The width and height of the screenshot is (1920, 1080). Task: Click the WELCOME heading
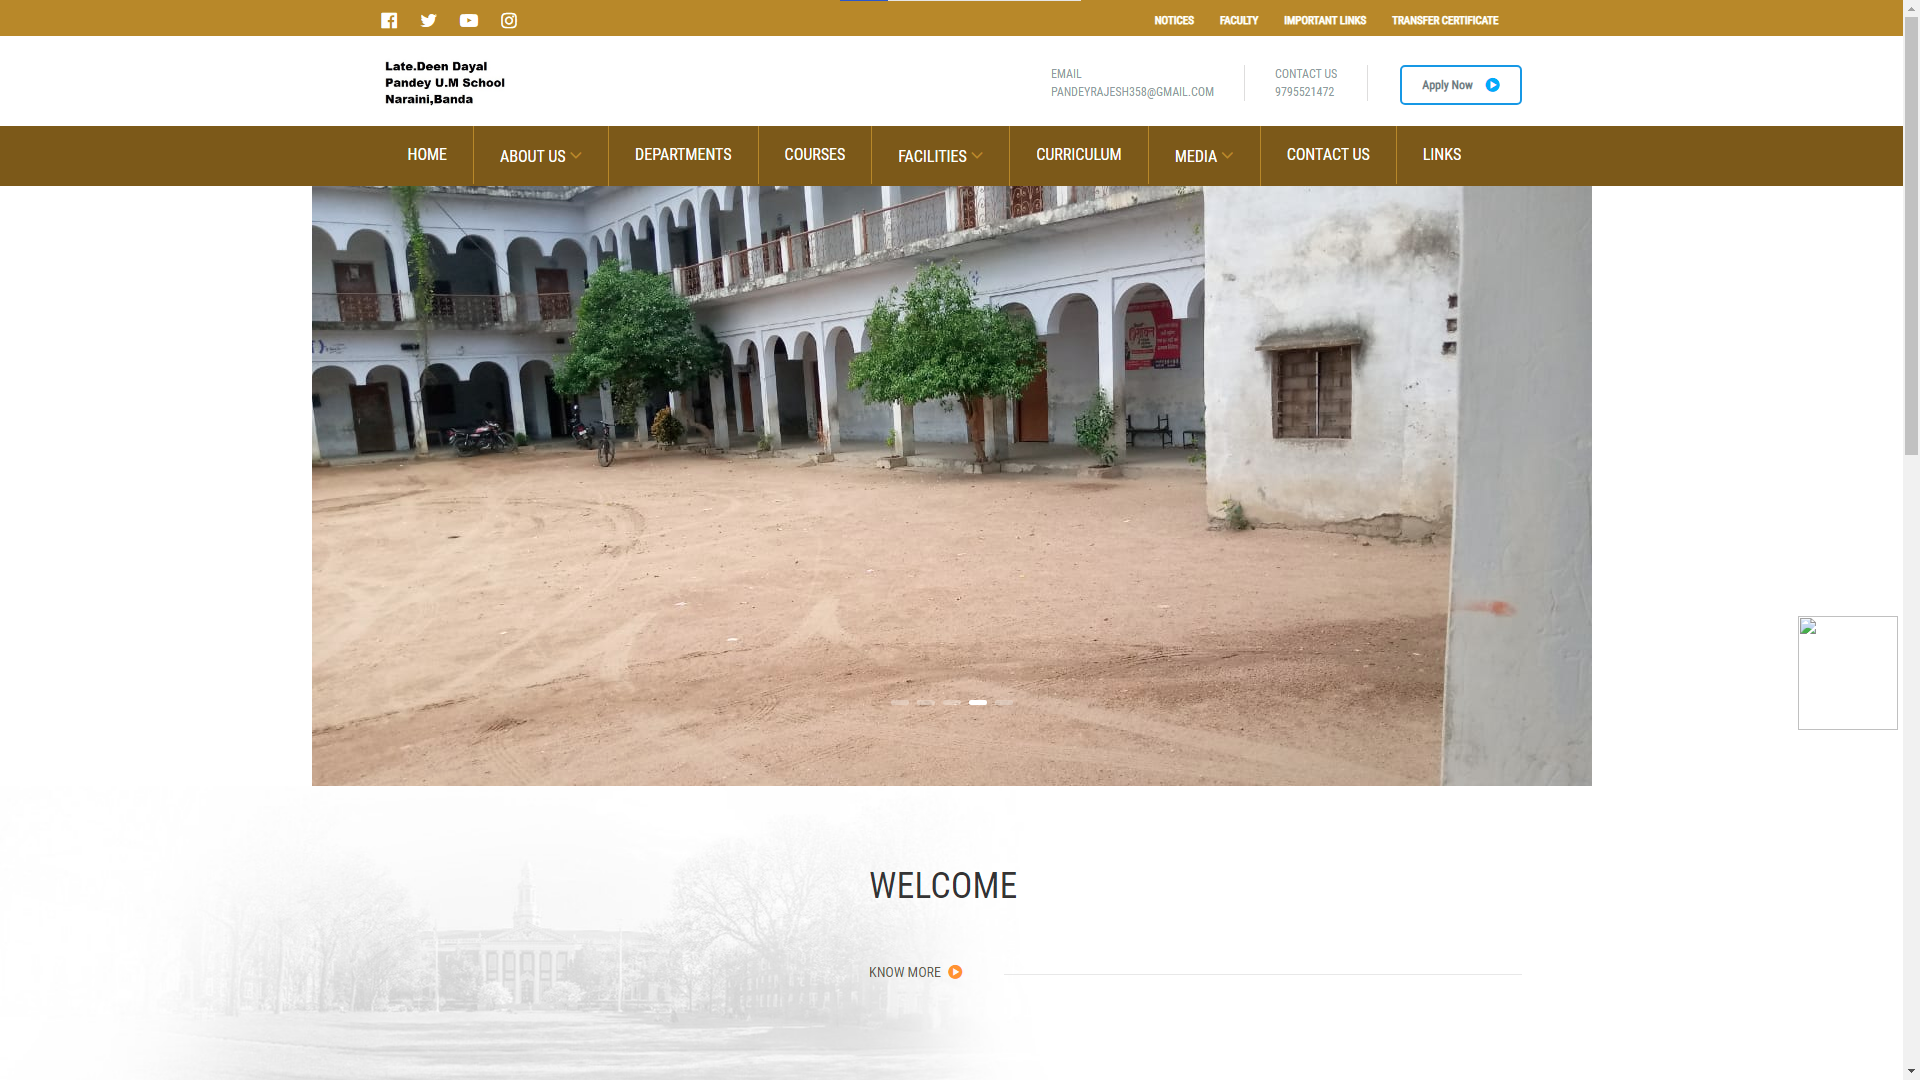point(943,886)
